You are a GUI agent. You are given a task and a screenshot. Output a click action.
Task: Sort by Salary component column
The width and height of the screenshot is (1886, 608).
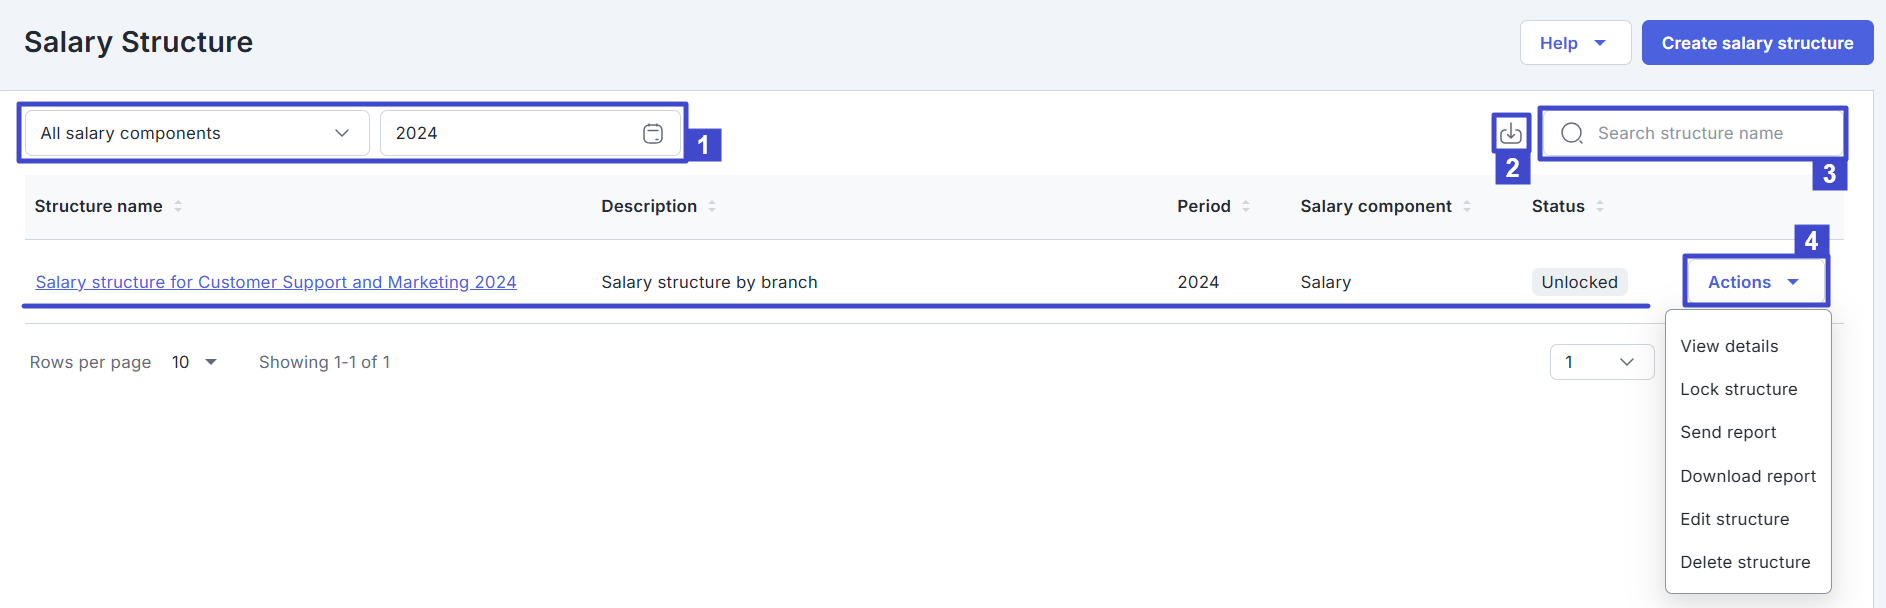click(x=1467, y=206)
